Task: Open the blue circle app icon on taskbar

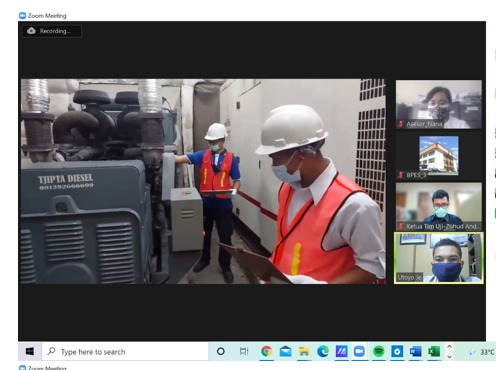Action: pyautogui.click(x=397, y=351)
